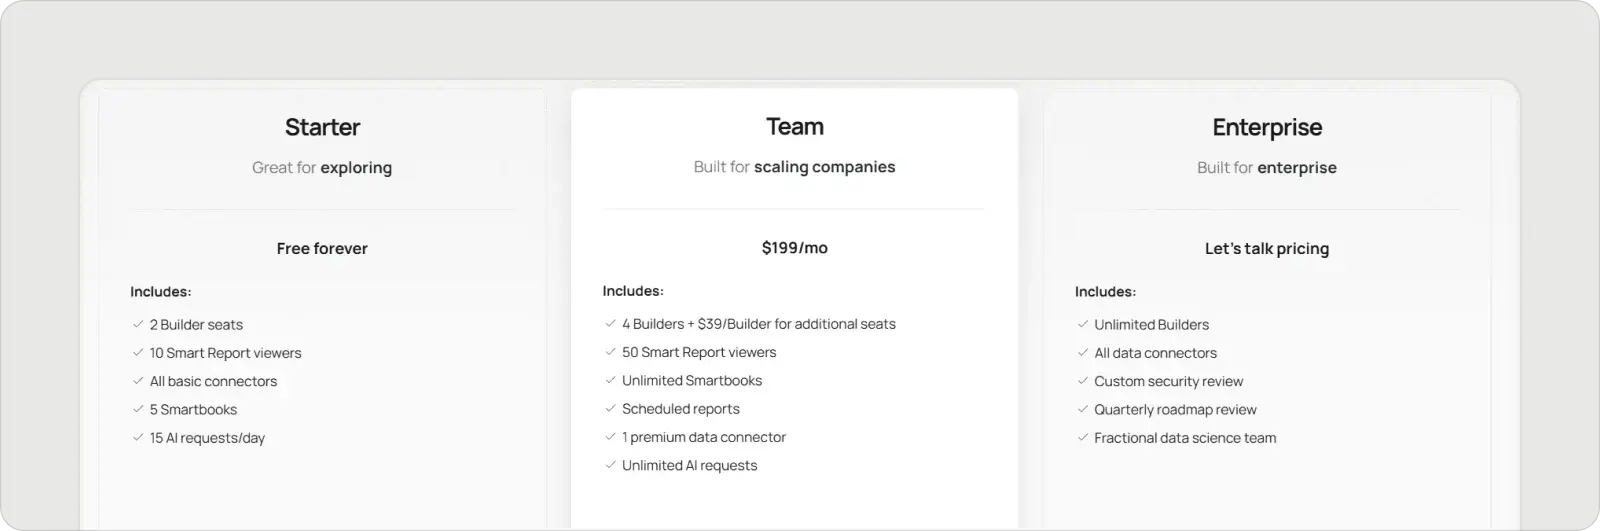Click the Quarterly roadmap review feature
Viewport: 1600px width, 531px height.
tap(1175, 410)
